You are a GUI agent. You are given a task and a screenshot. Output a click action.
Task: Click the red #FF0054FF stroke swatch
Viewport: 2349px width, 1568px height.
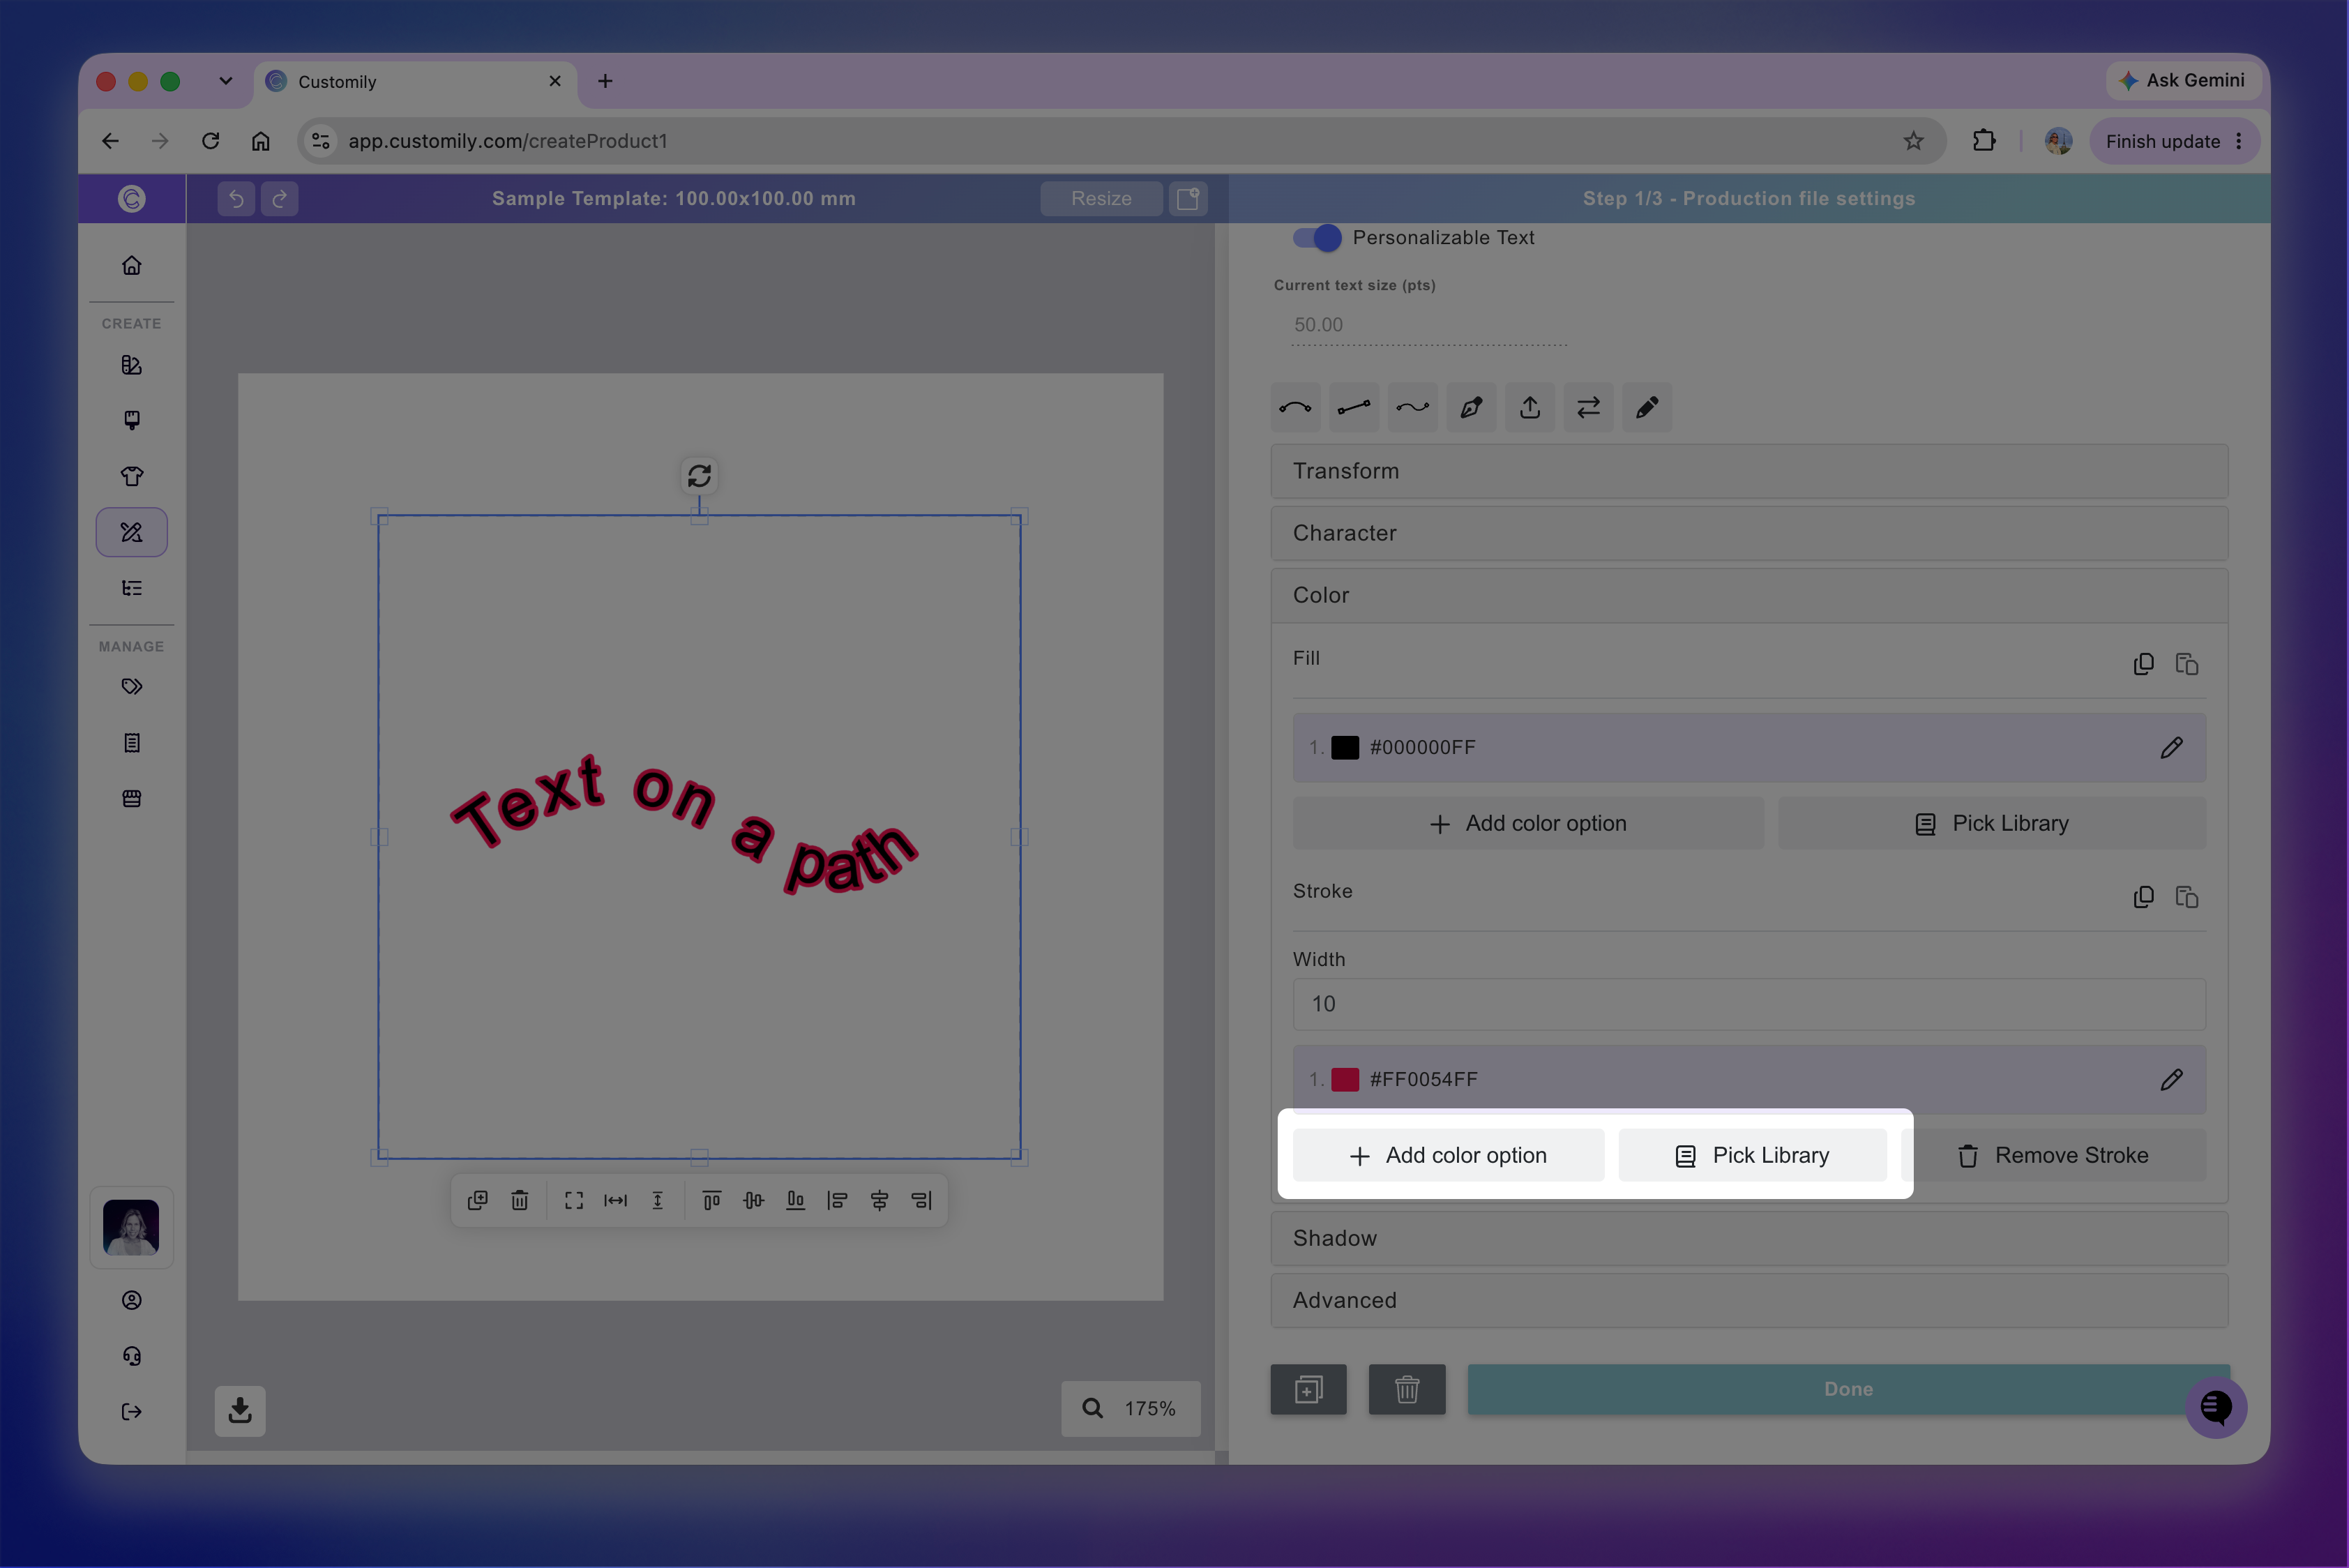(x=1345, y=1079)
